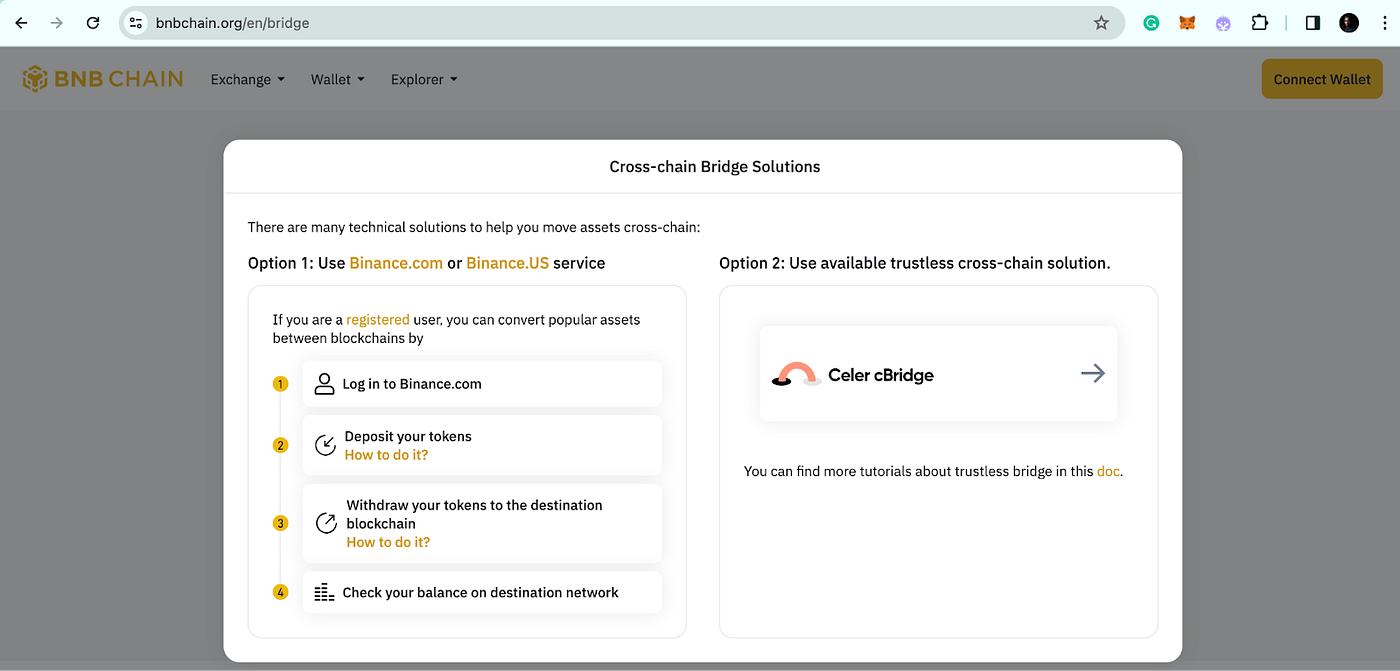Click the browser forward arrow
The height and width of the screenshot is (671, 1400).
click(57, 23)
